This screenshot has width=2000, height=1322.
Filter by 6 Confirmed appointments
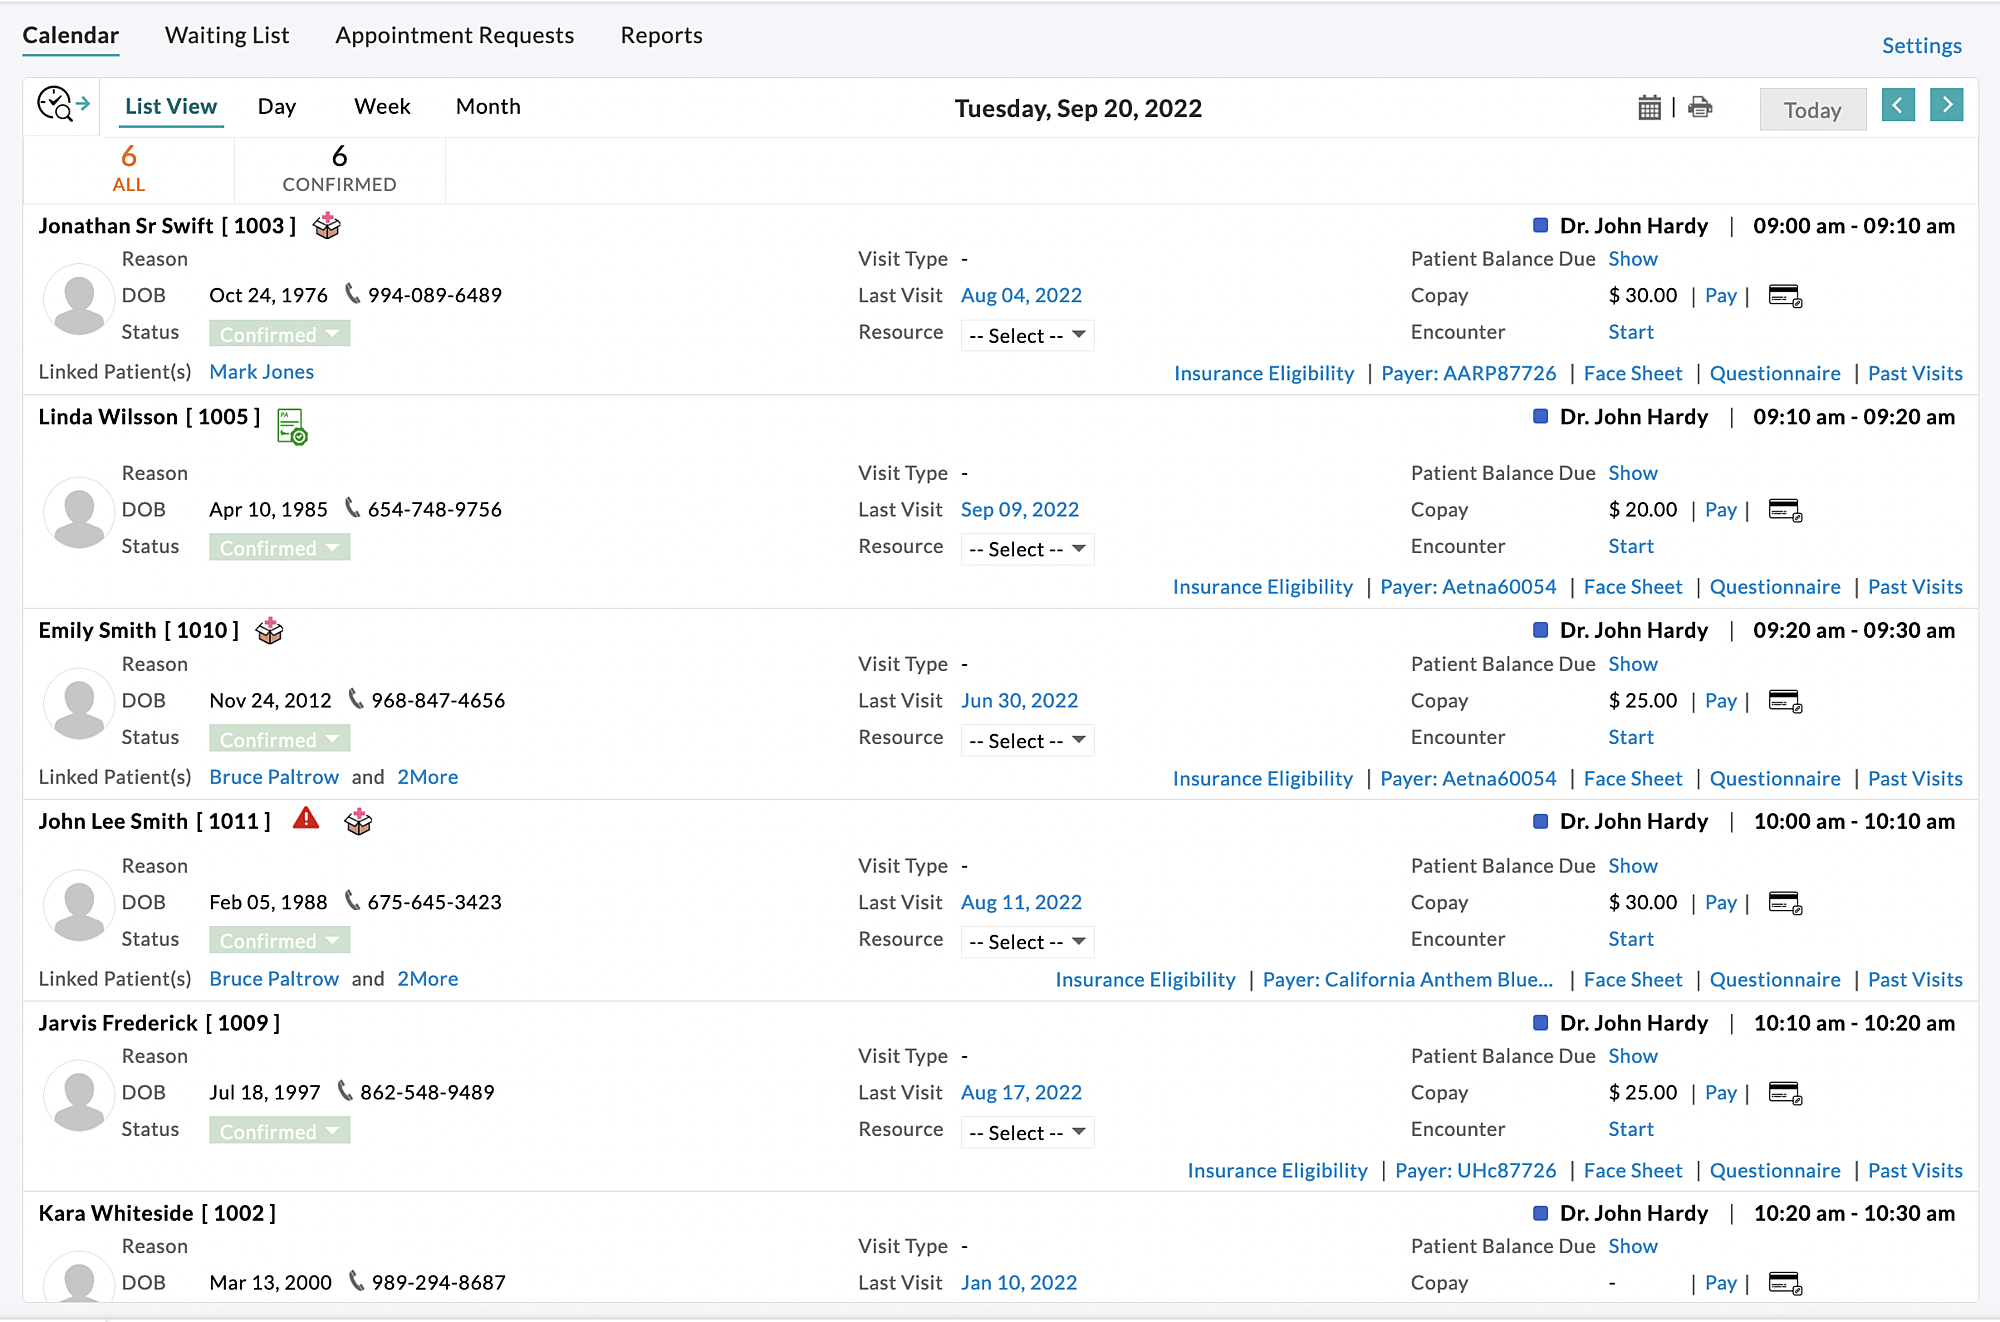point(339,168)
